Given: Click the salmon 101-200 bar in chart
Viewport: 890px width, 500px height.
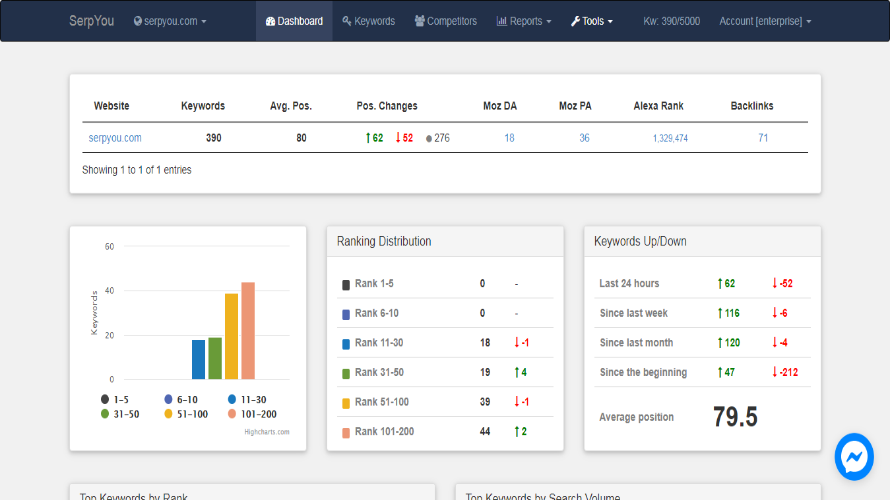Looking at the screenshot, I should (x=248, y=331).
